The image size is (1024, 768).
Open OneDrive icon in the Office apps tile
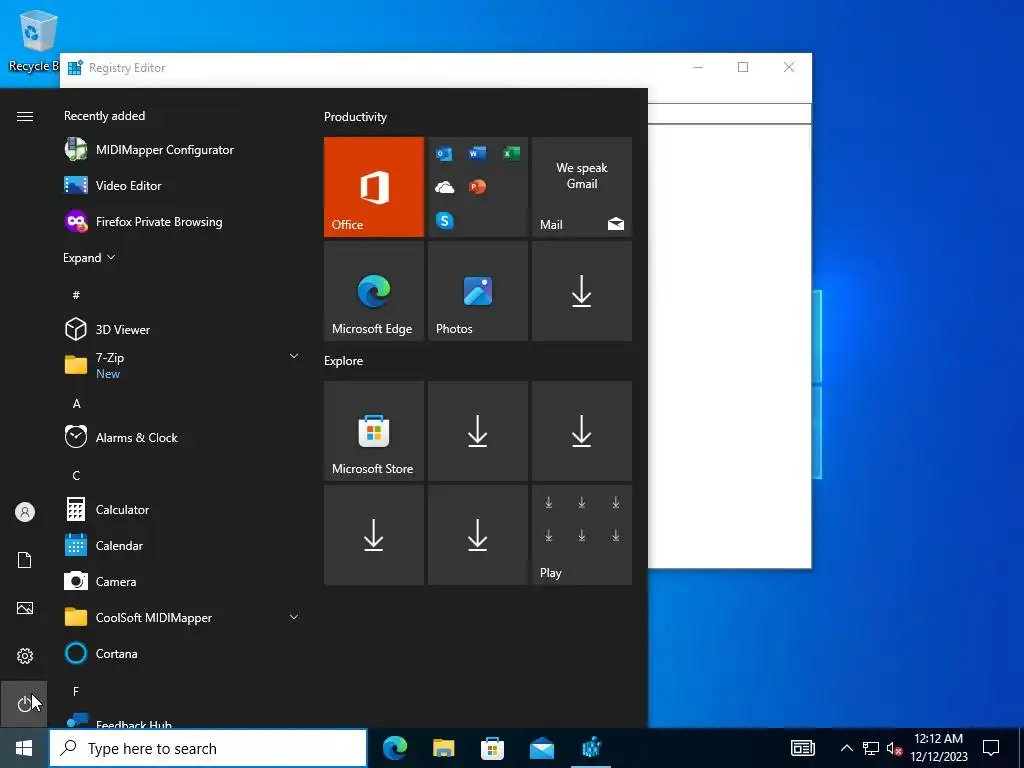(445, 187)
